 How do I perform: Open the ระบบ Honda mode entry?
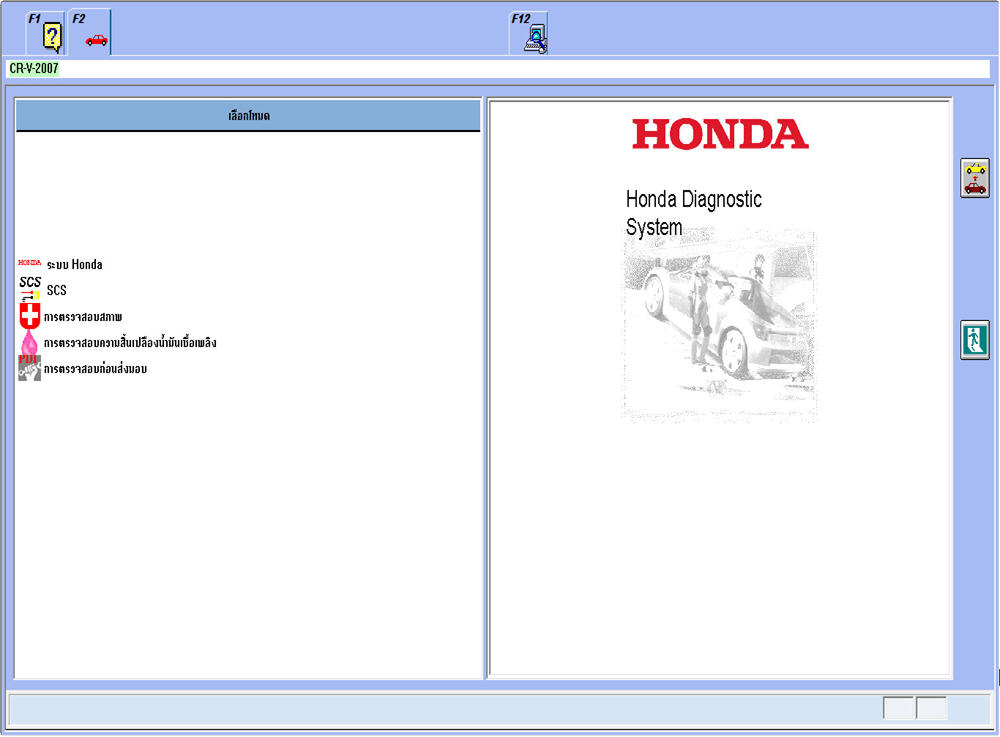click(x=75, y=265)
